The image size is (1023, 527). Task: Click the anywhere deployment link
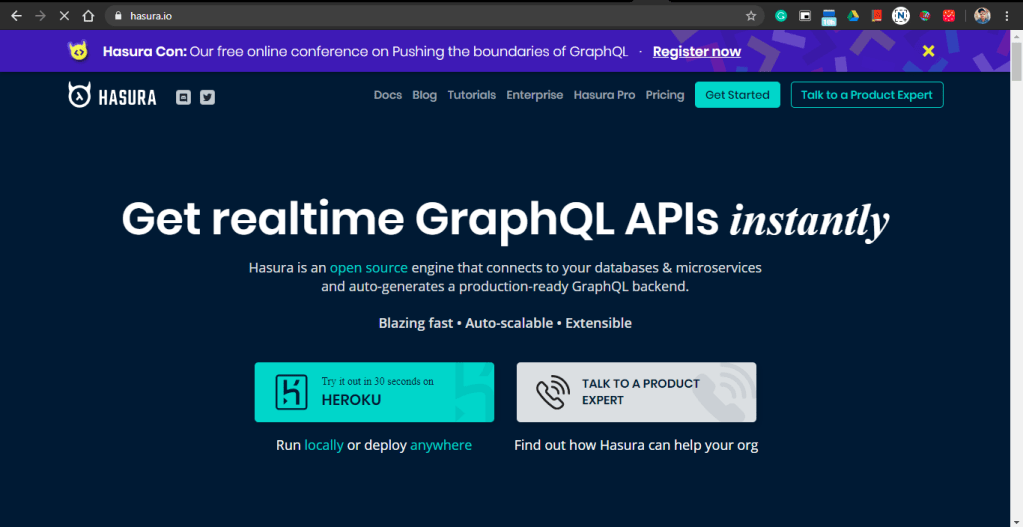[x=440, y=445]
